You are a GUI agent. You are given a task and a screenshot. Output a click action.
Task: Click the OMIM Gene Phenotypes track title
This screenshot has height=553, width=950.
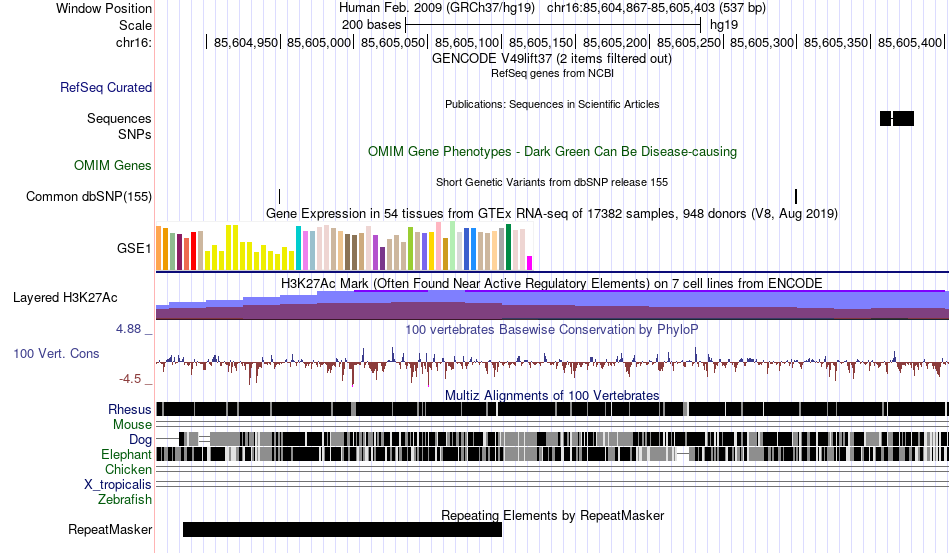552,151
